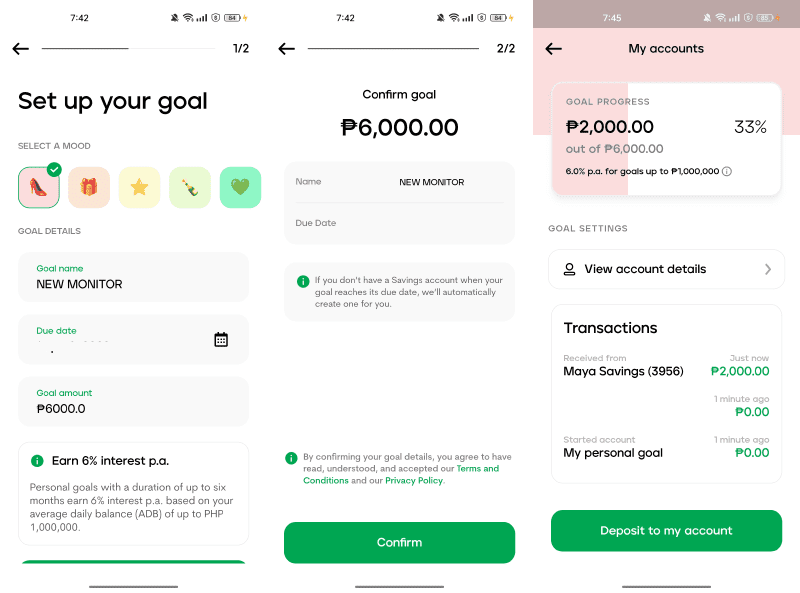Click the Due date input field
Image resolution: width=800 pixels, height=593 pixels.
coord(134,339)
